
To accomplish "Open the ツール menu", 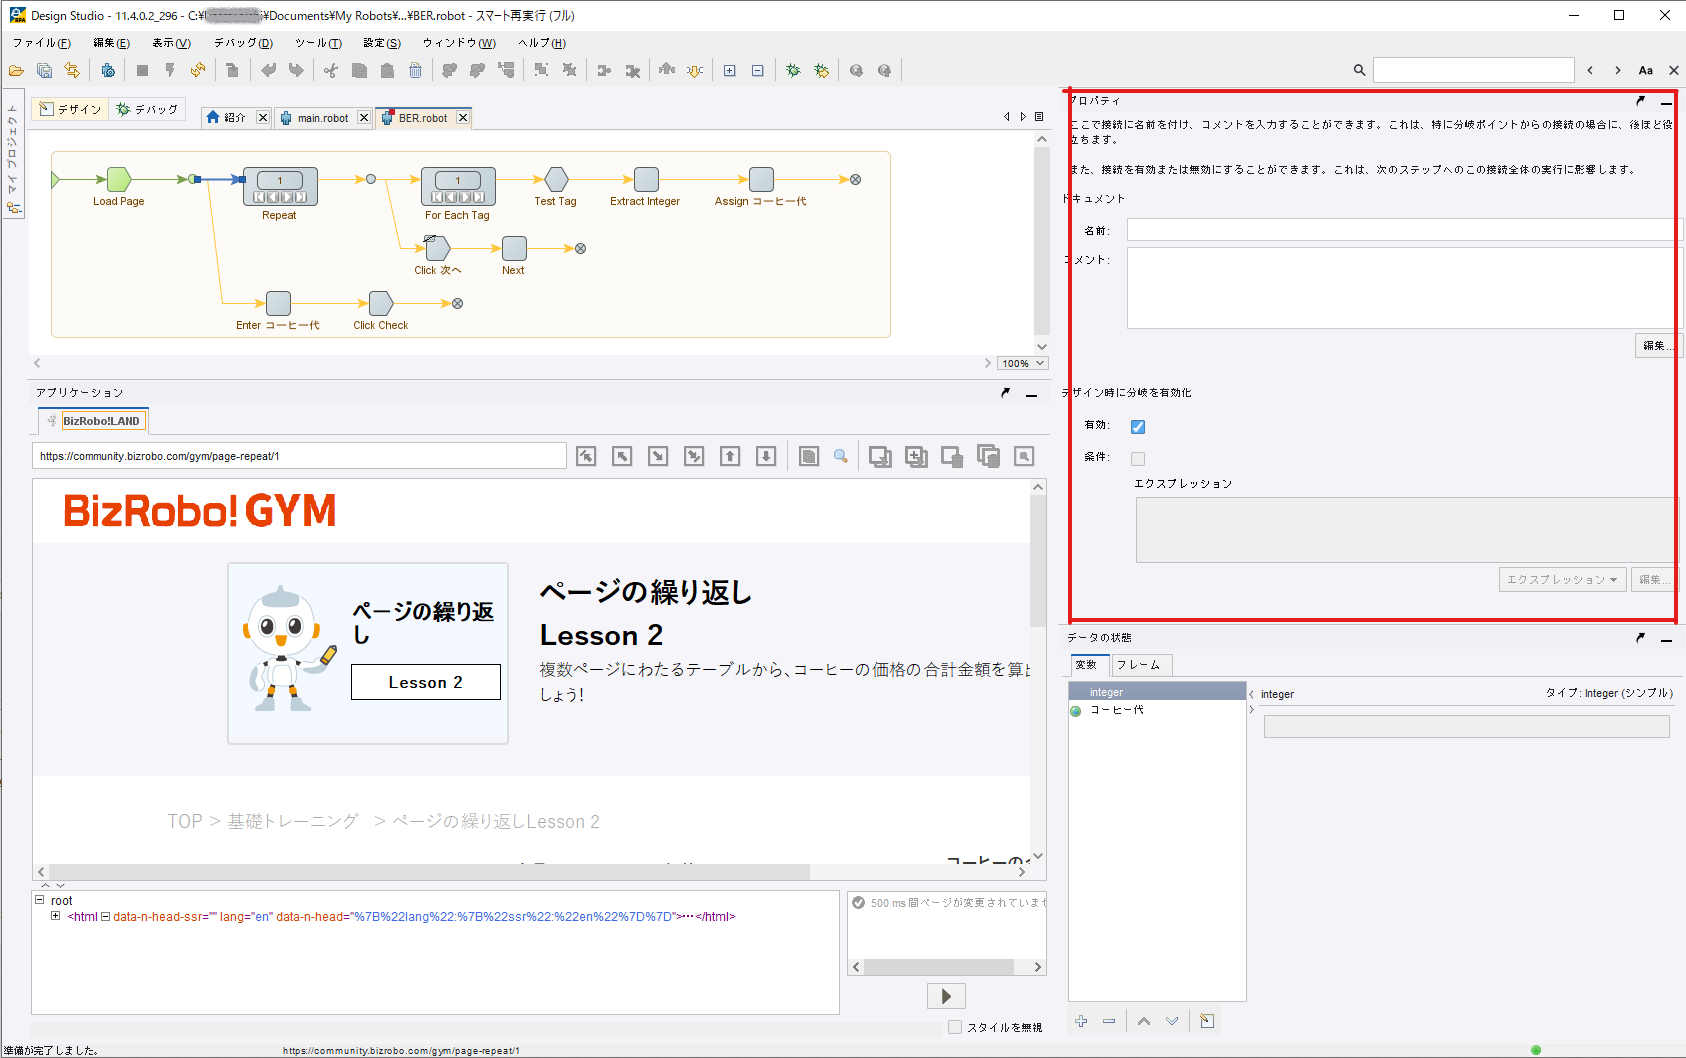I will coord(318,43).
